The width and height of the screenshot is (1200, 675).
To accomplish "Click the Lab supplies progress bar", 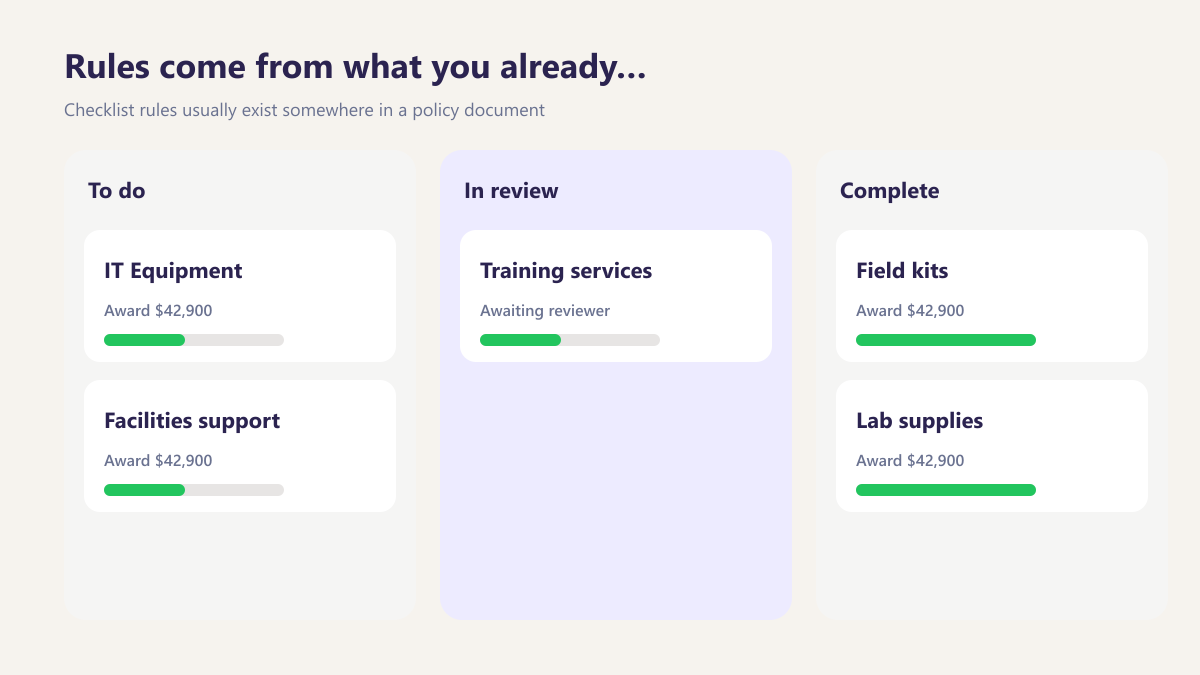I will 946,490.
